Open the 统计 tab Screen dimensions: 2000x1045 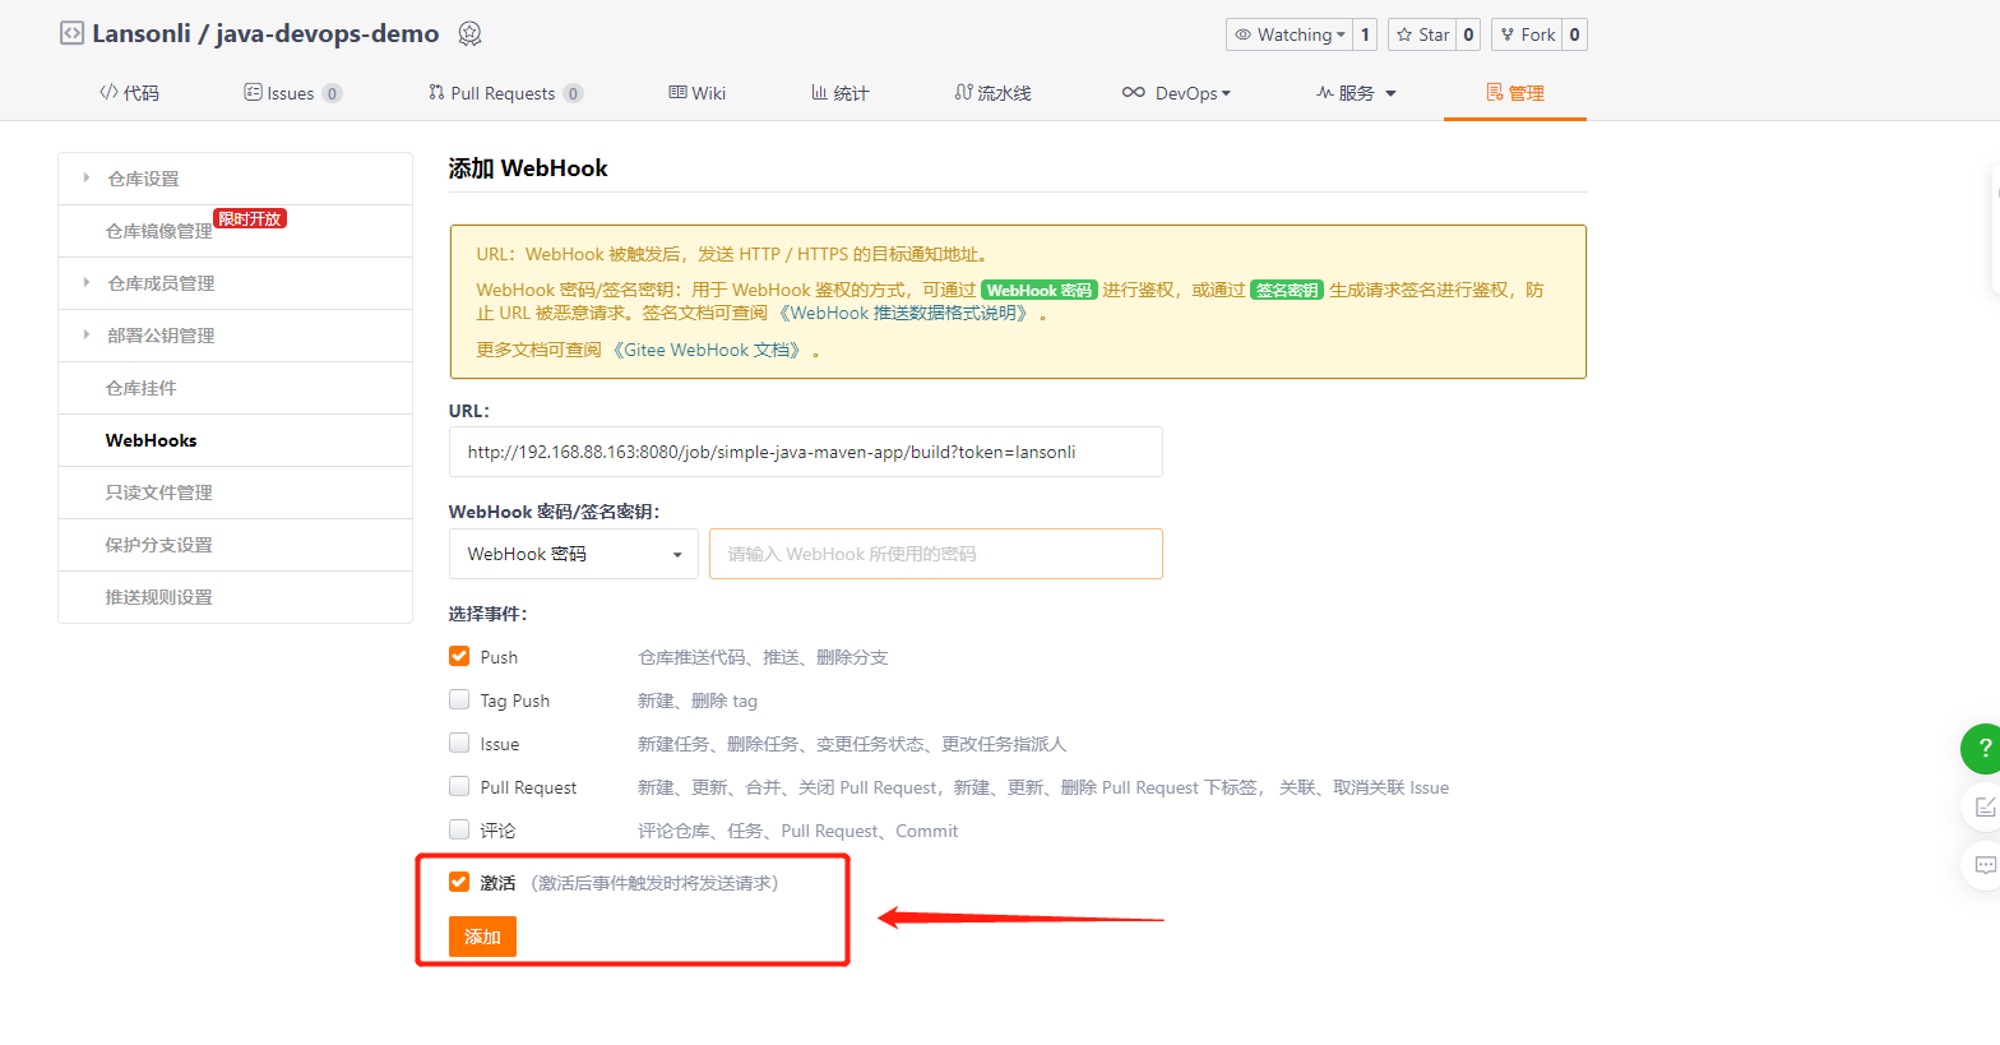click(x=840, y=93)
